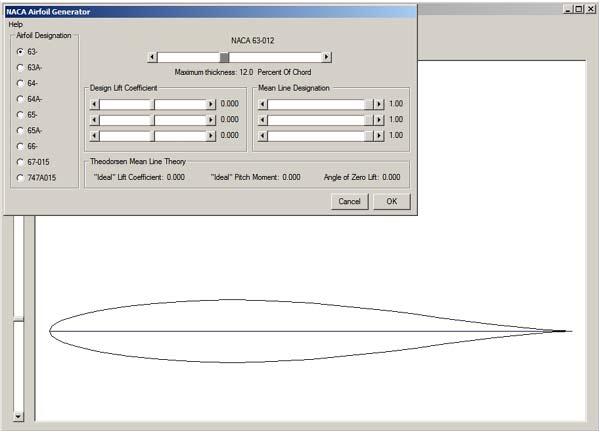Click second Mean Line Designation slider thumb

[x=369, y=120]
